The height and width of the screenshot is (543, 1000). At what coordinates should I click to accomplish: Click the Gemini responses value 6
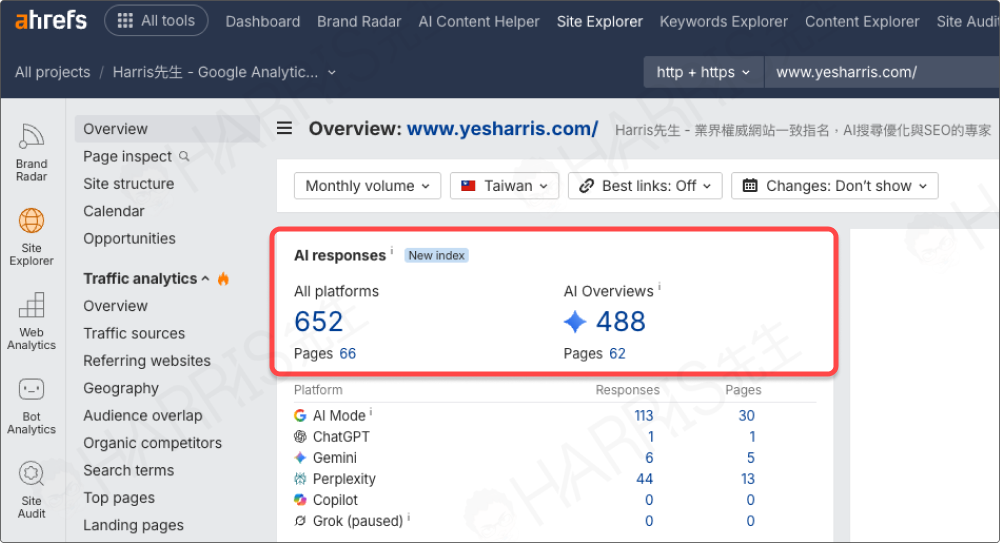tap(649, 458)
